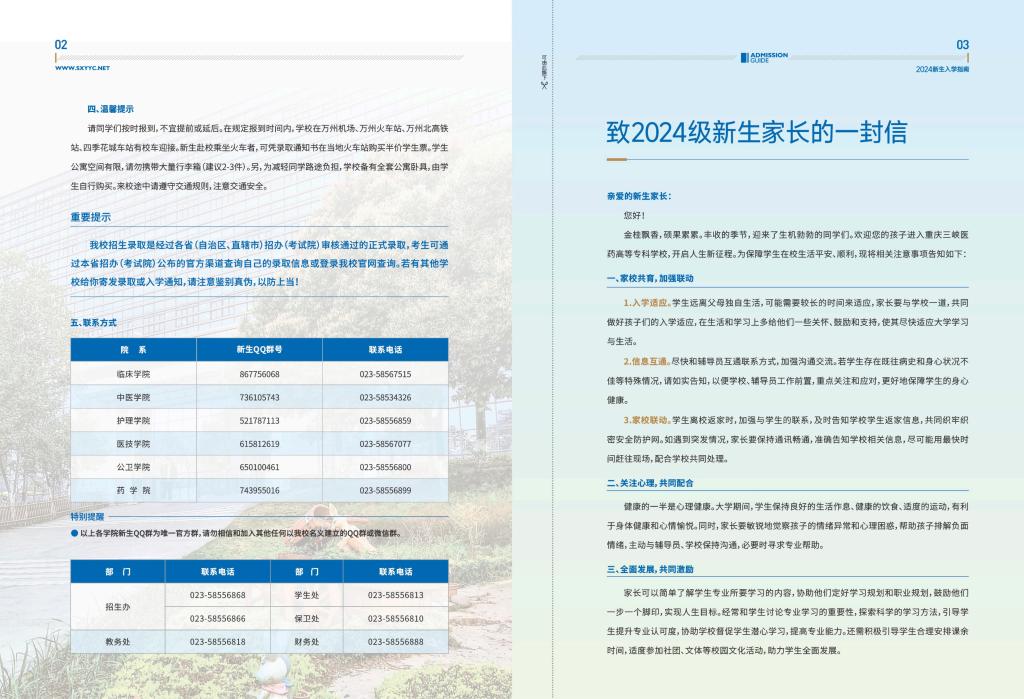Click the '护理学院' cell
1024x699 pixels.
tap(133, 421)
